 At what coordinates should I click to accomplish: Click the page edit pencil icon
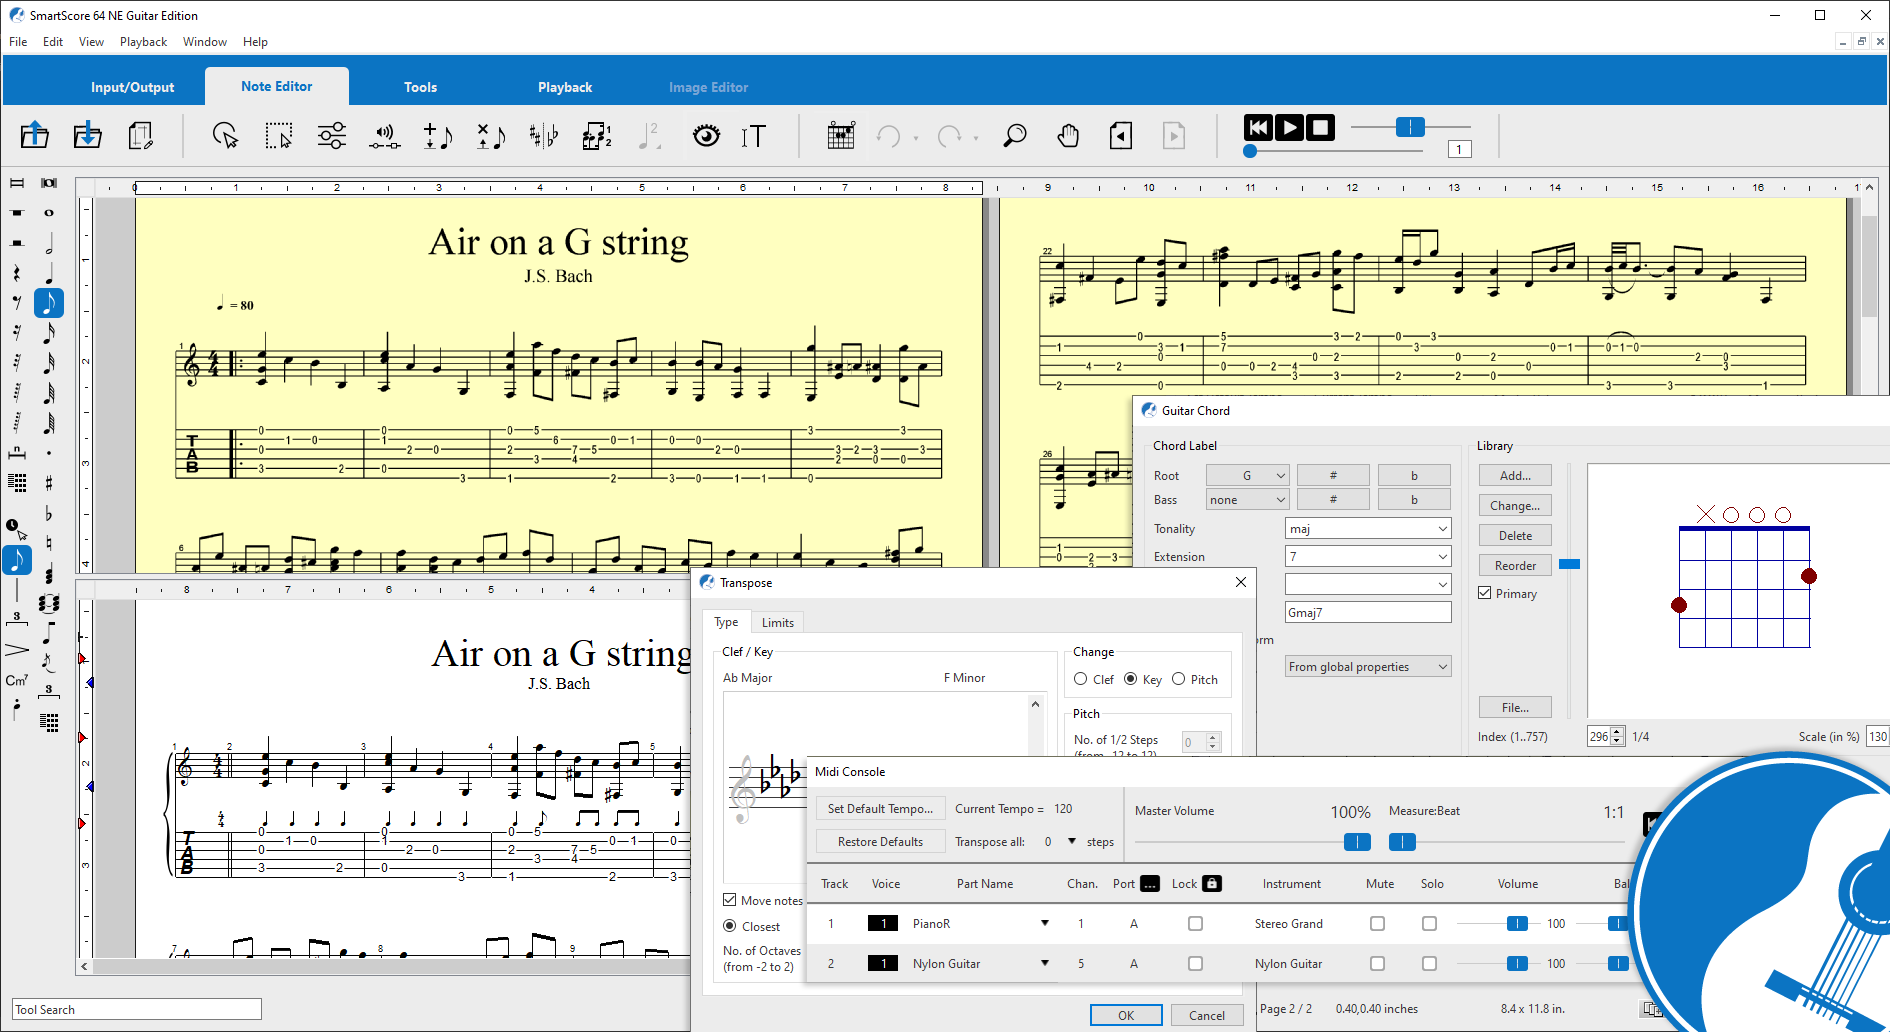point(141,135)
